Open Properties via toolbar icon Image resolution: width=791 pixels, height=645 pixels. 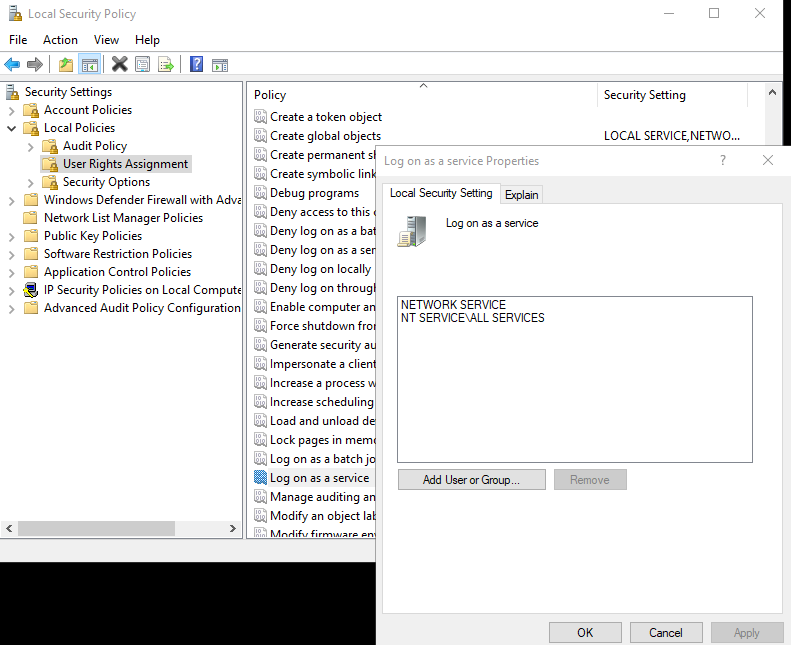pos(143,65)
